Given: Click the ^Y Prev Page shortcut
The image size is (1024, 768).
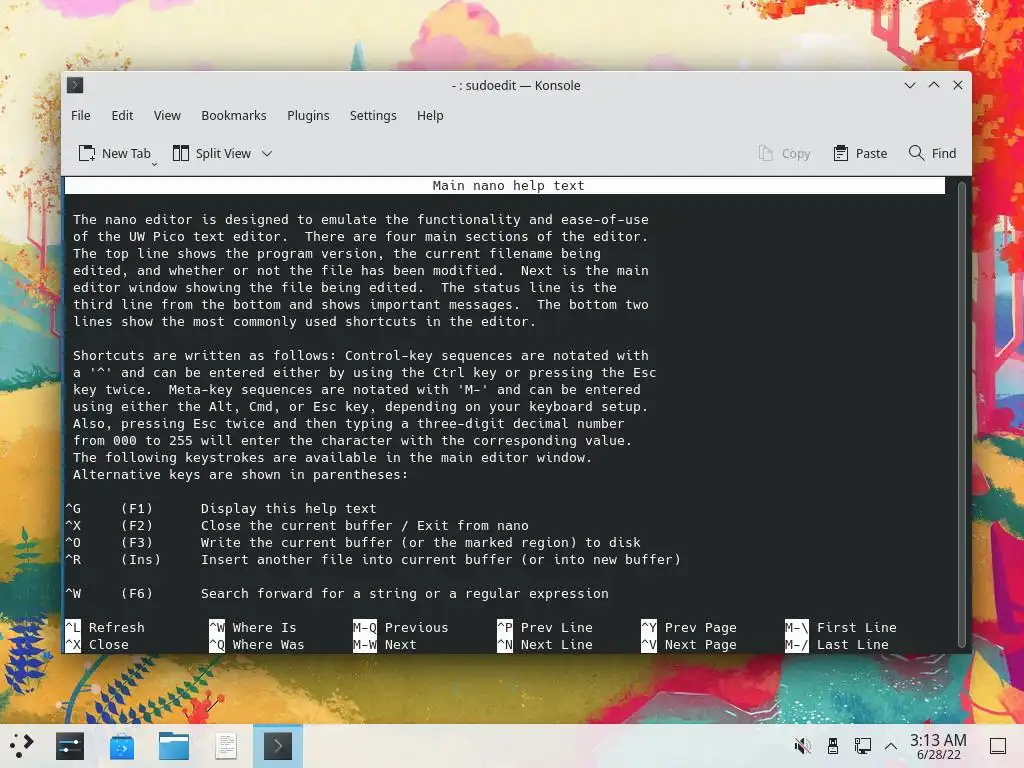Looking at the screenshot, I should click(x=689, y=628).
